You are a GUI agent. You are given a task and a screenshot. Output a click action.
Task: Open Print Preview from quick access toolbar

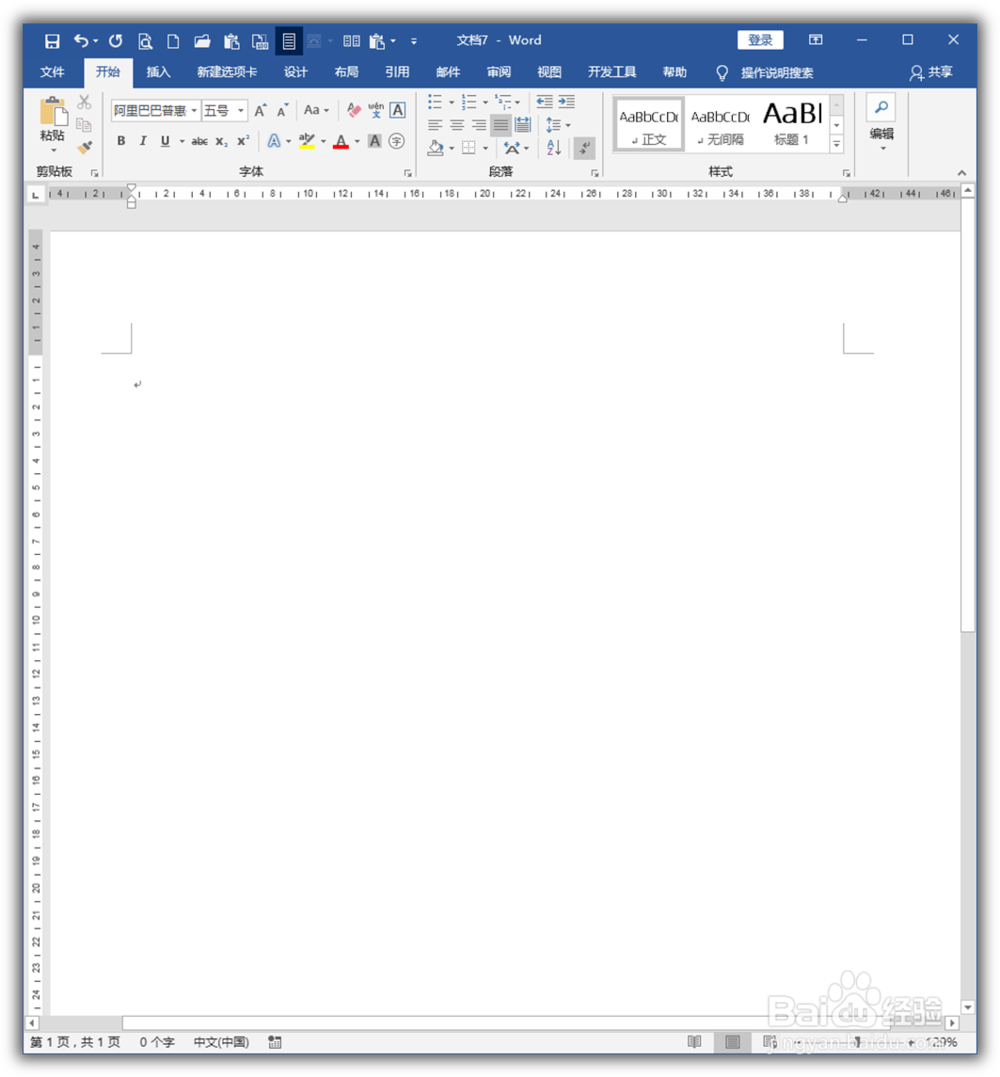click(x=145, y=41)
